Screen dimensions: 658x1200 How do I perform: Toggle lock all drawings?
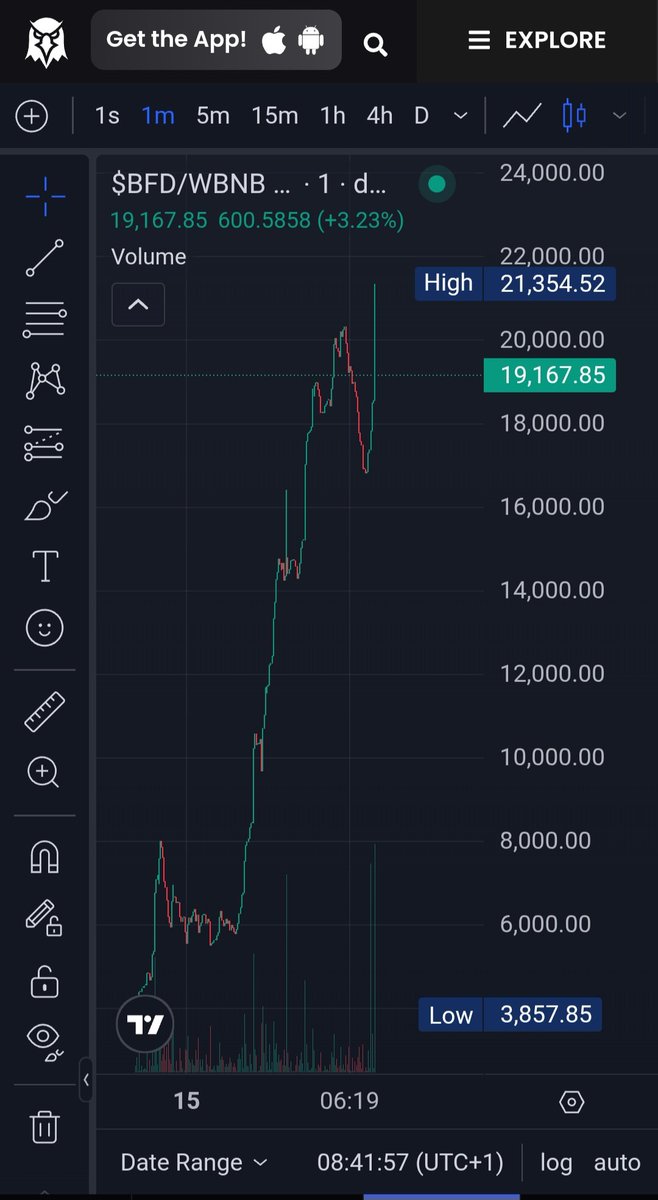pyautogui.click(x=45, y=981)
